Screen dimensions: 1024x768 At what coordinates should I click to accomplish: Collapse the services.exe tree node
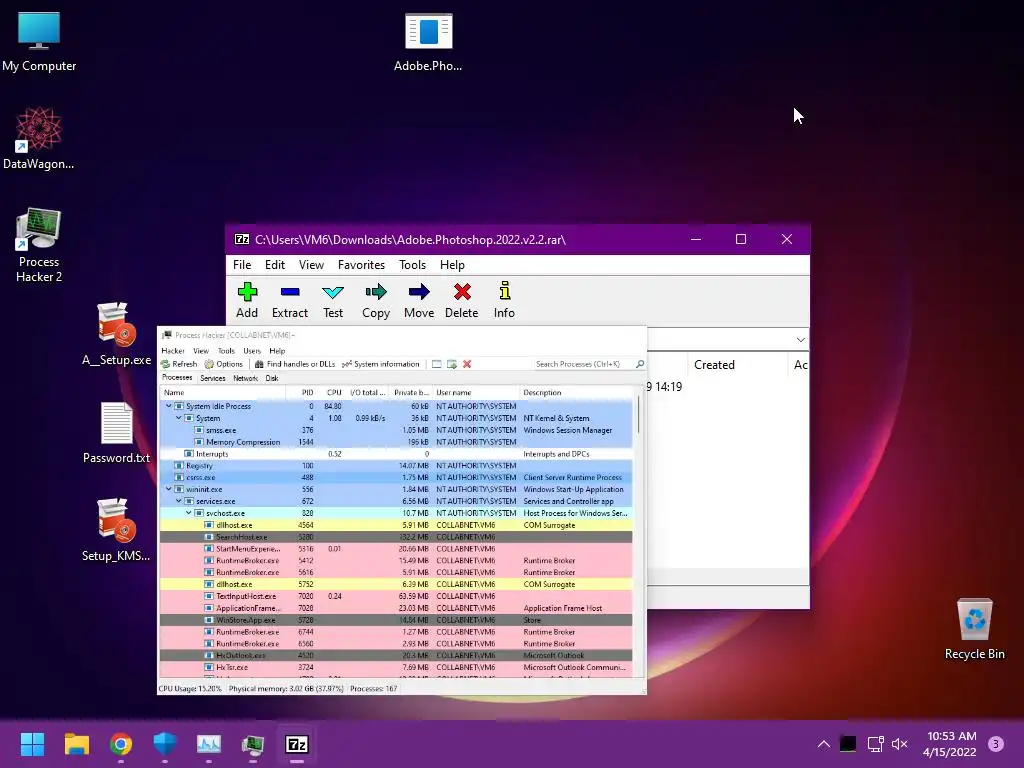pyautogui.click(x=178, y=501)
